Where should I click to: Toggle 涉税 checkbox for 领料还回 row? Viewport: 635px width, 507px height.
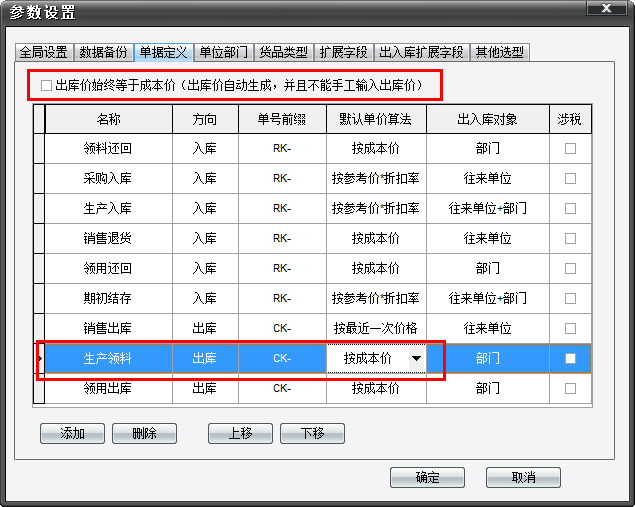pos(570,148)
